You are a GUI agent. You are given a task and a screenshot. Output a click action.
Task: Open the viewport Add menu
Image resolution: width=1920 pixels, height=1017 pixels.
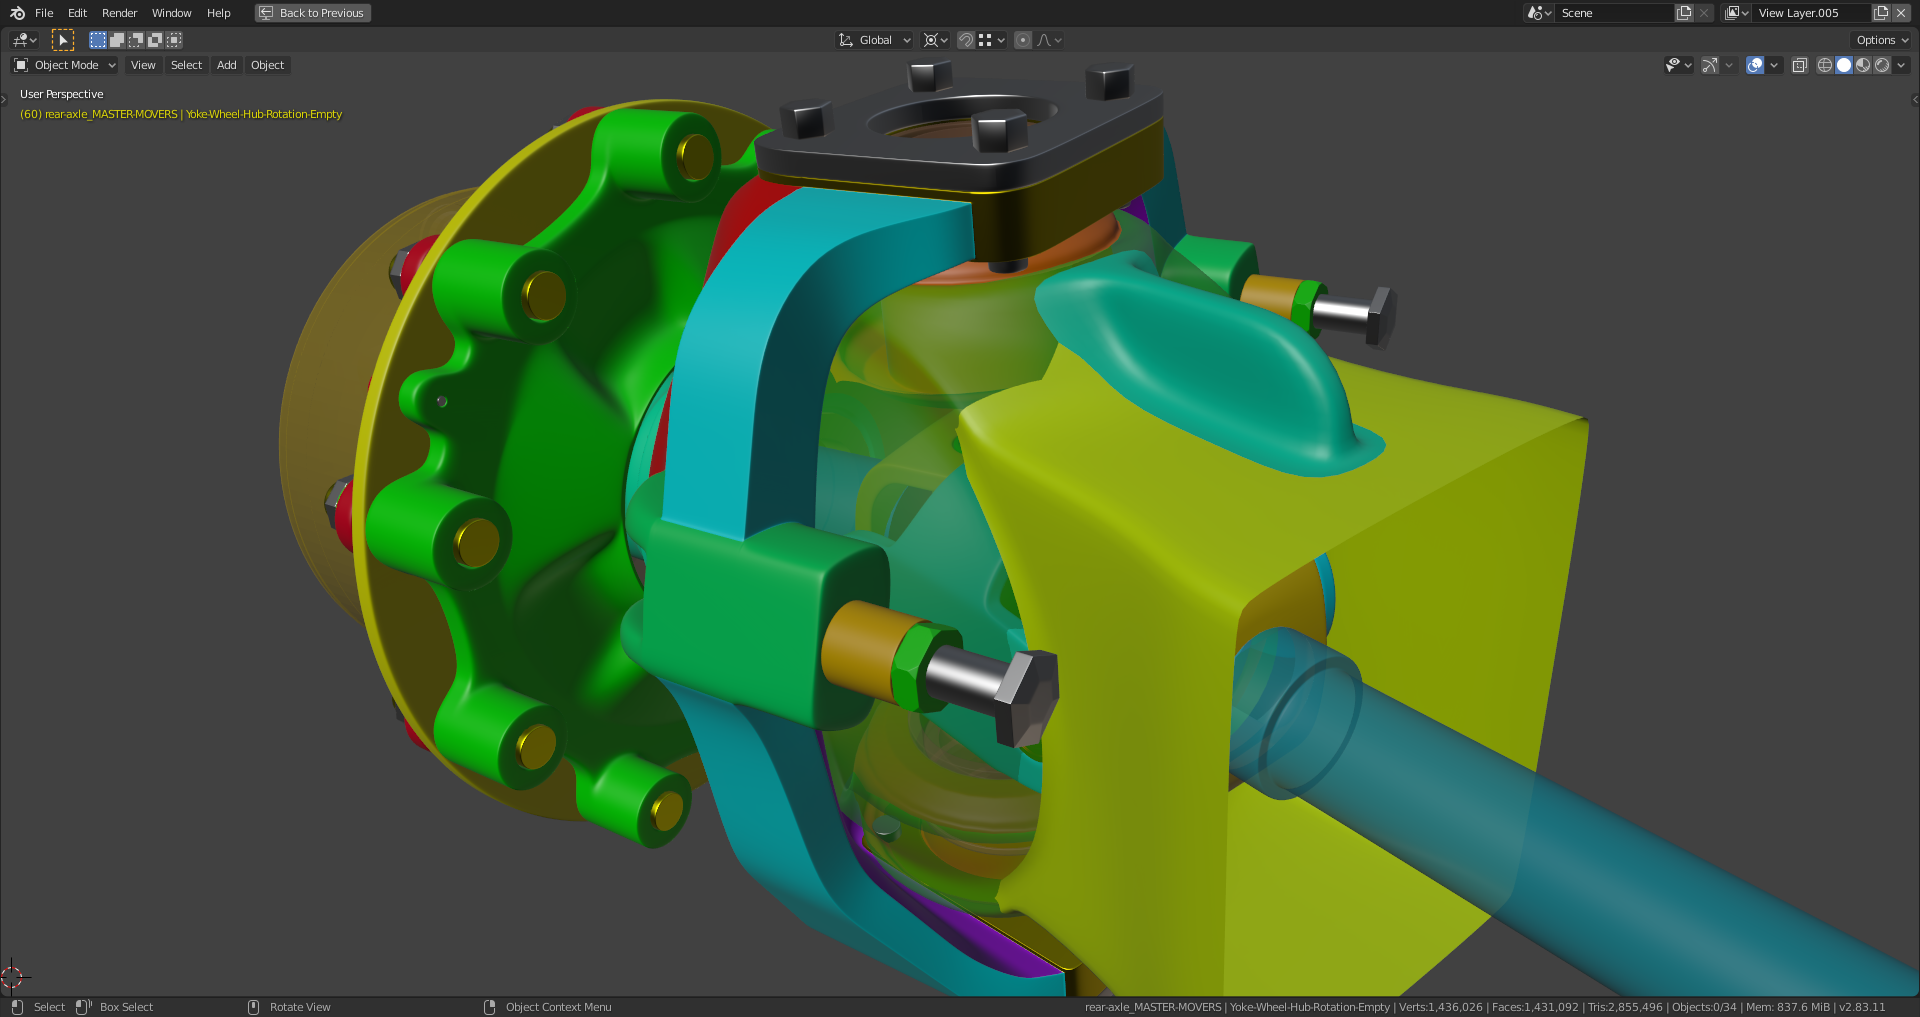pyautogui.click(x=227, y=65)
